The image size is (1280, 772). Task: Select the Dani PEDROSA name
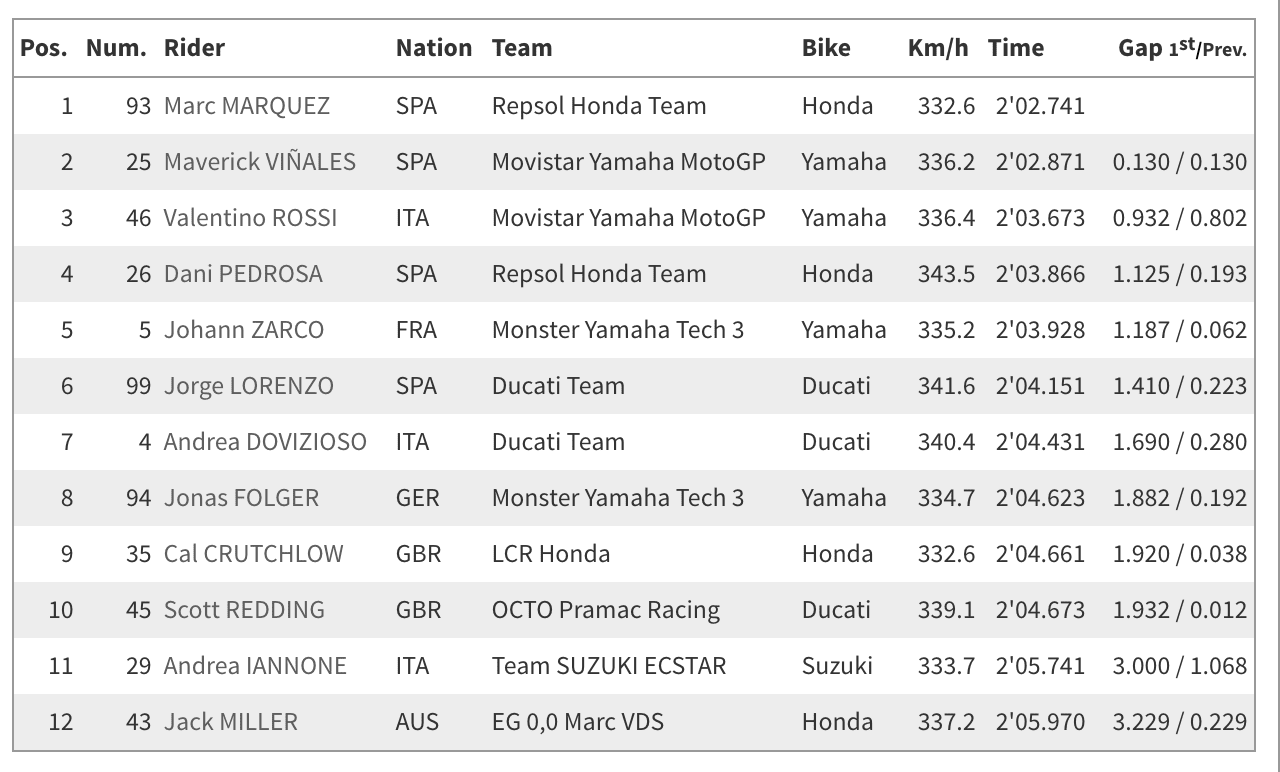tap(243, 274)
